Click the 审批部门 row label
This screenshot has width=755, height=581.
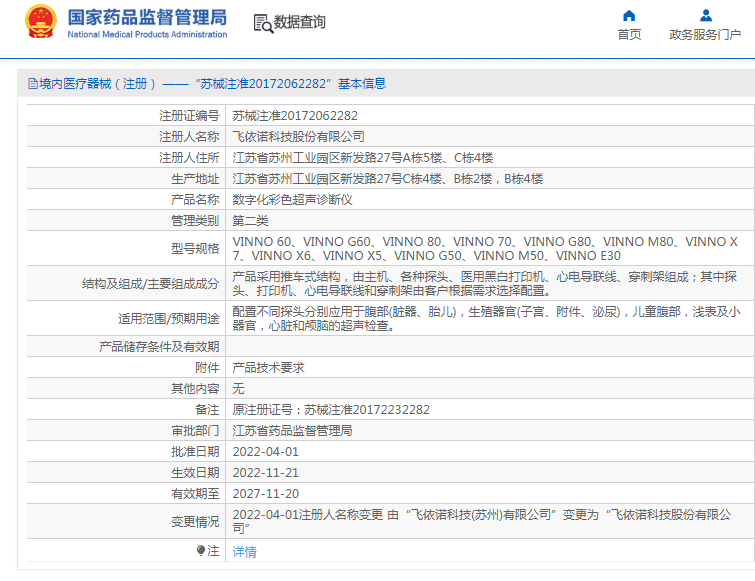click(x=195, y=431)
